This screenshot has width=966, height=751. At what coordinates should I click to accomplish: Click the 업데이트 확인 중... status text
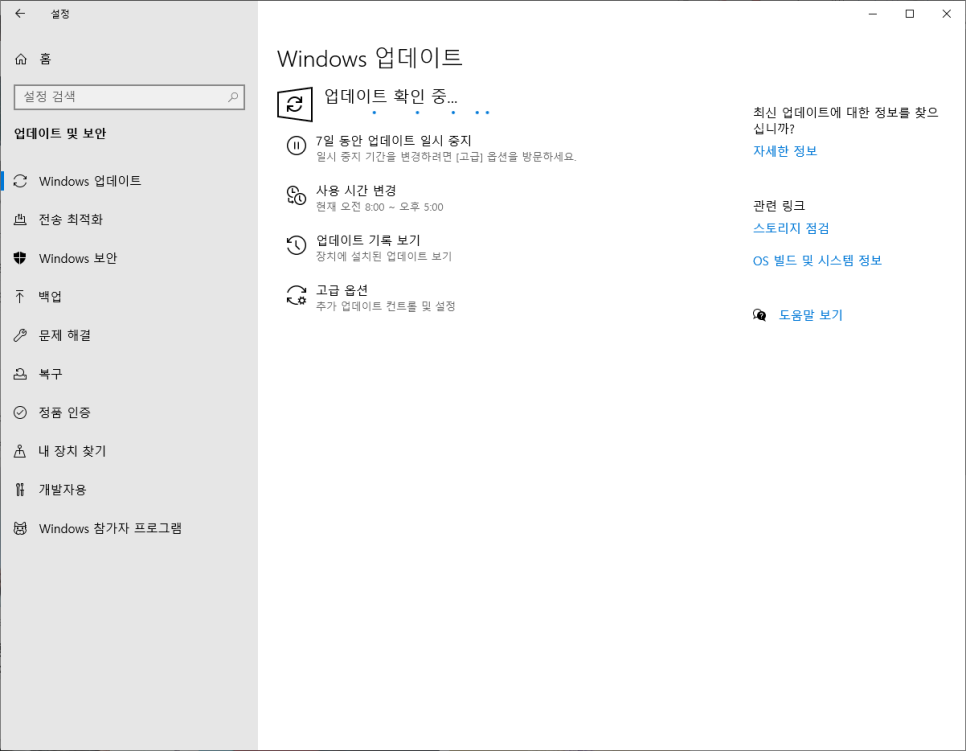391,96
